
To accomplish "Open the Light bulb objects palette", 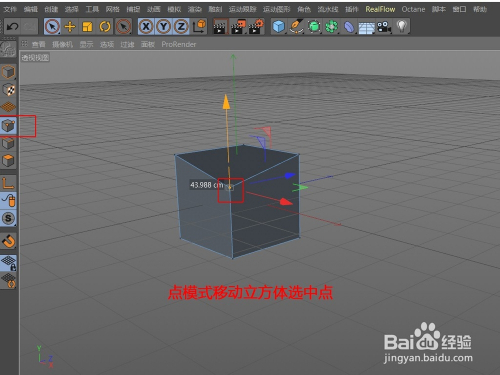I will click(402, 26).
